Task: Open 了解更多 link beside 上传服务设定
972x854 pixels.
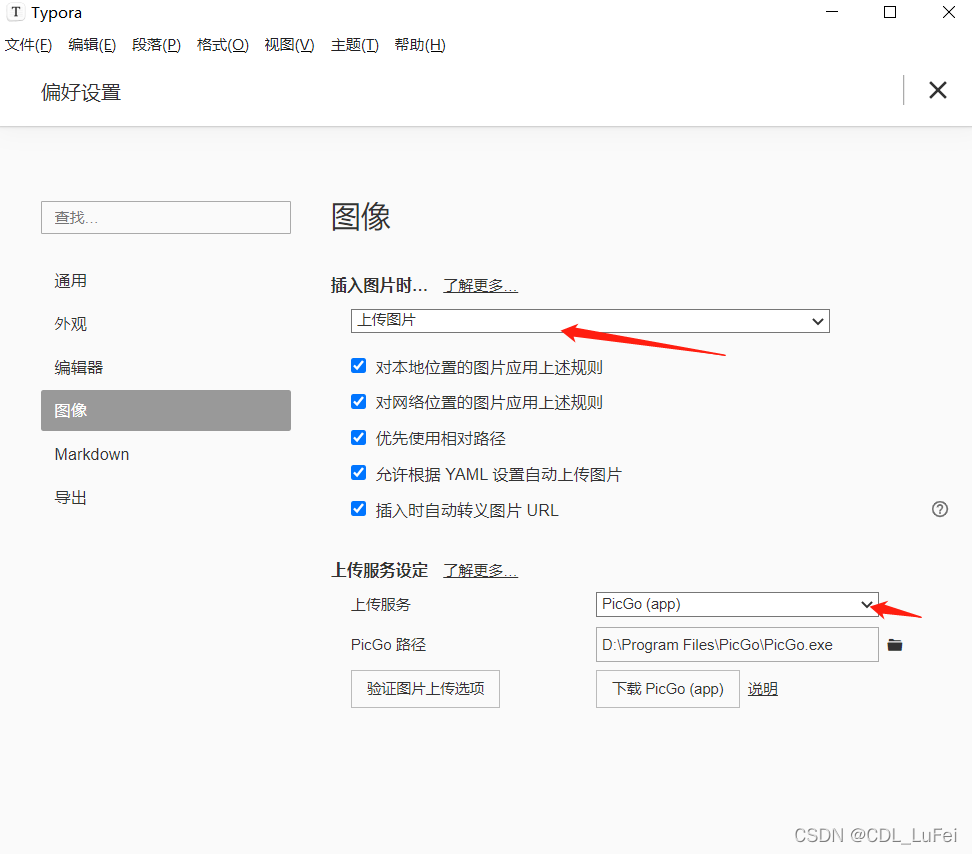Action: (x=480, y=570)
